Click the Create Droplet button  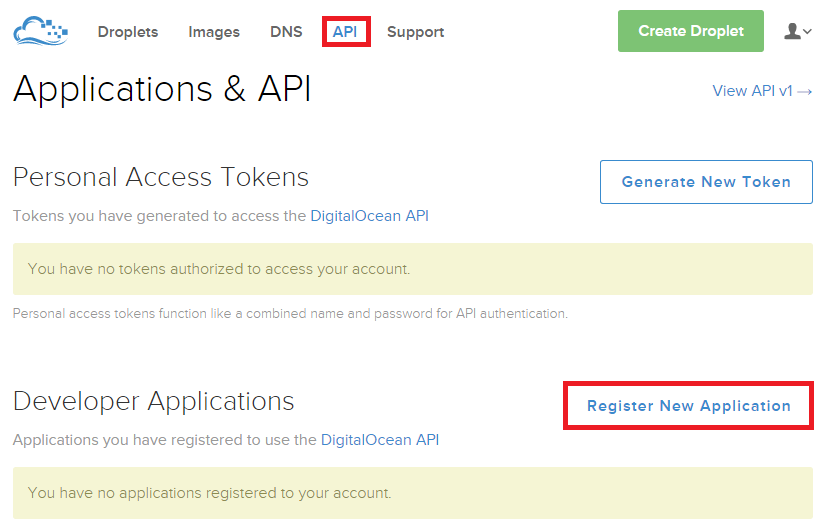[691, 31]
